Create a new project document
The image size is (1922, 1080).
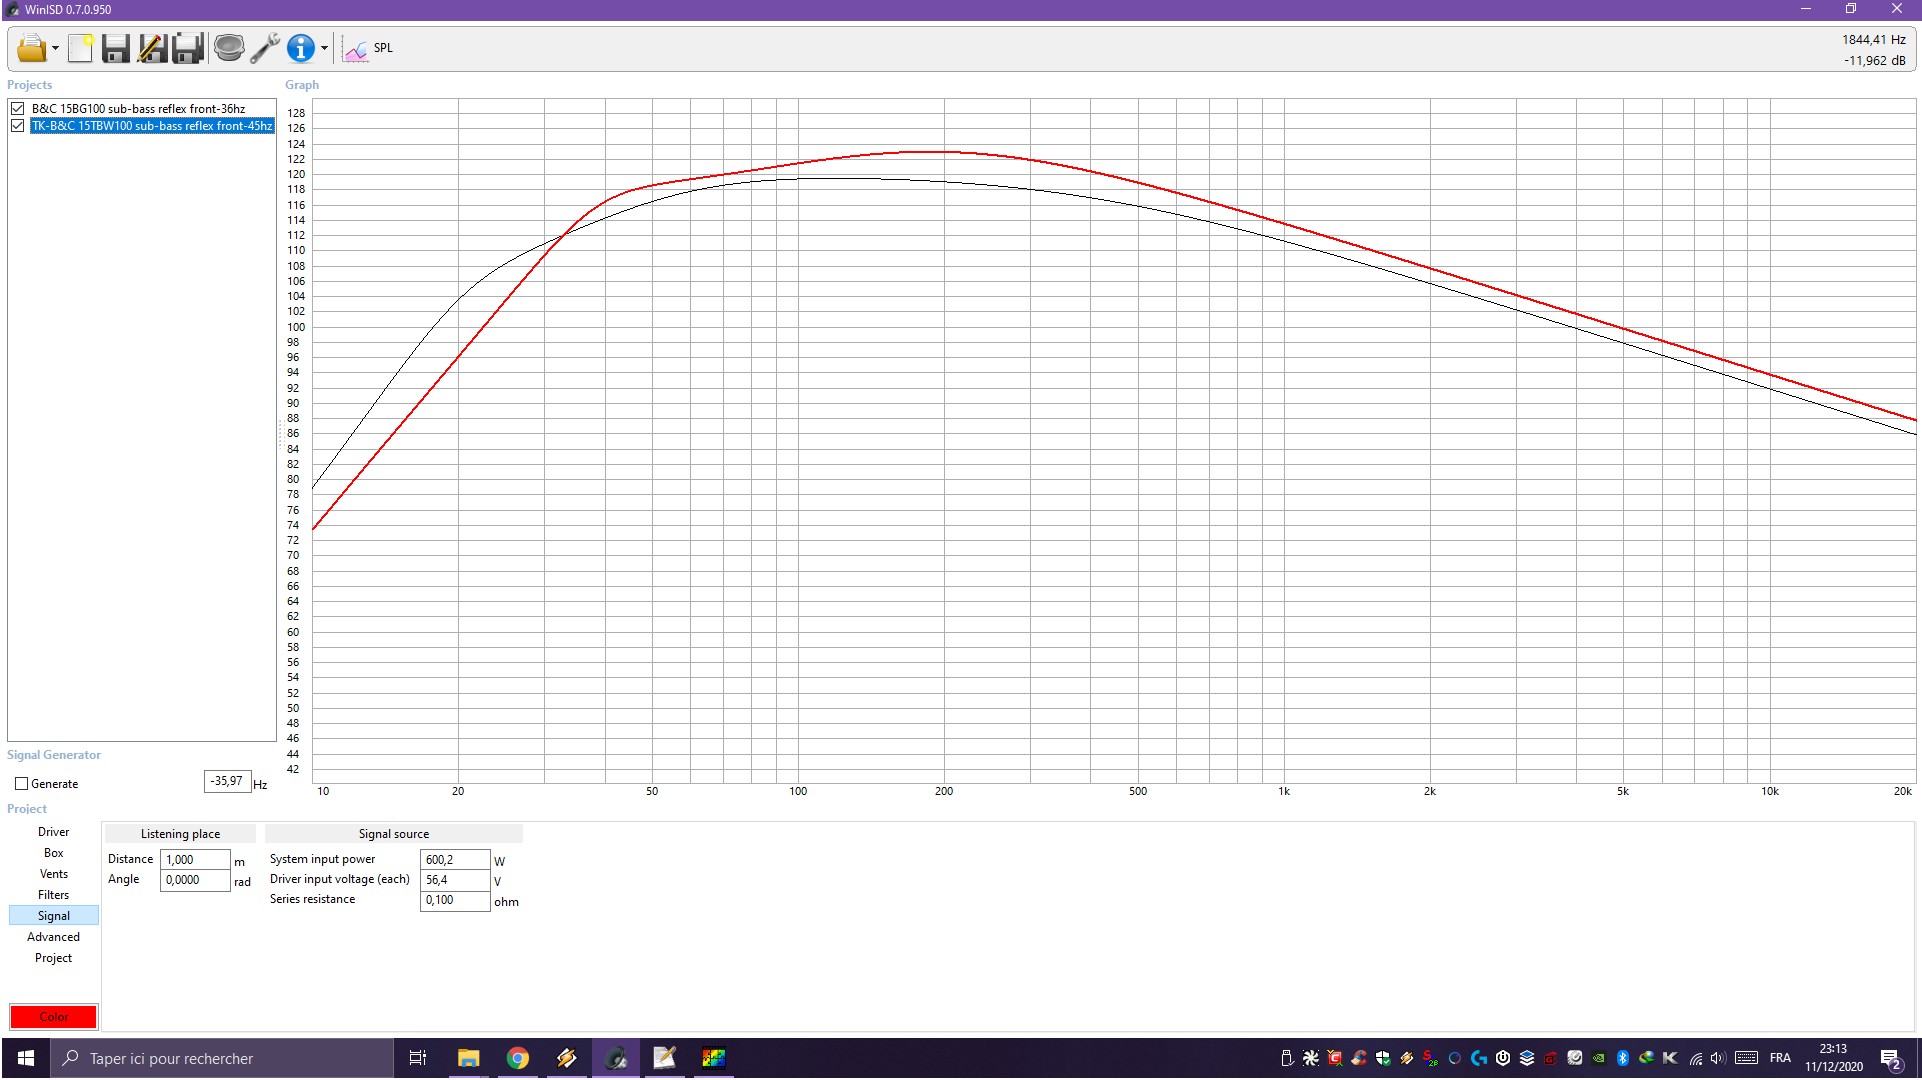pos(81,48)
